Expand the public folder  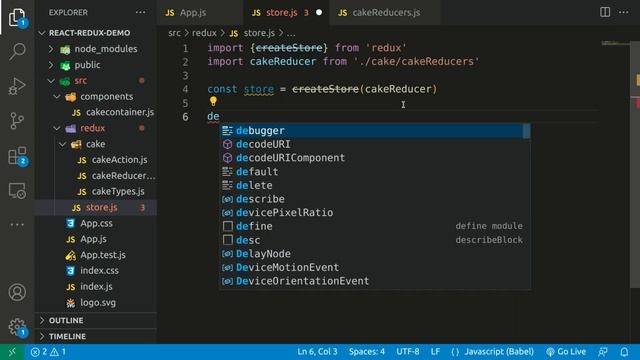click(96, 65)
